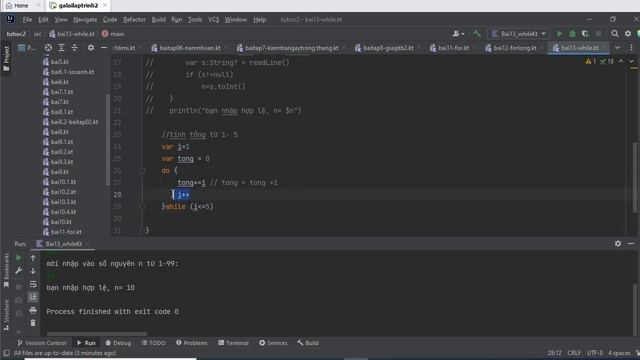640x360 pixels.
Task: Toggle scroll to end in Run console
Action: point(33,297)
